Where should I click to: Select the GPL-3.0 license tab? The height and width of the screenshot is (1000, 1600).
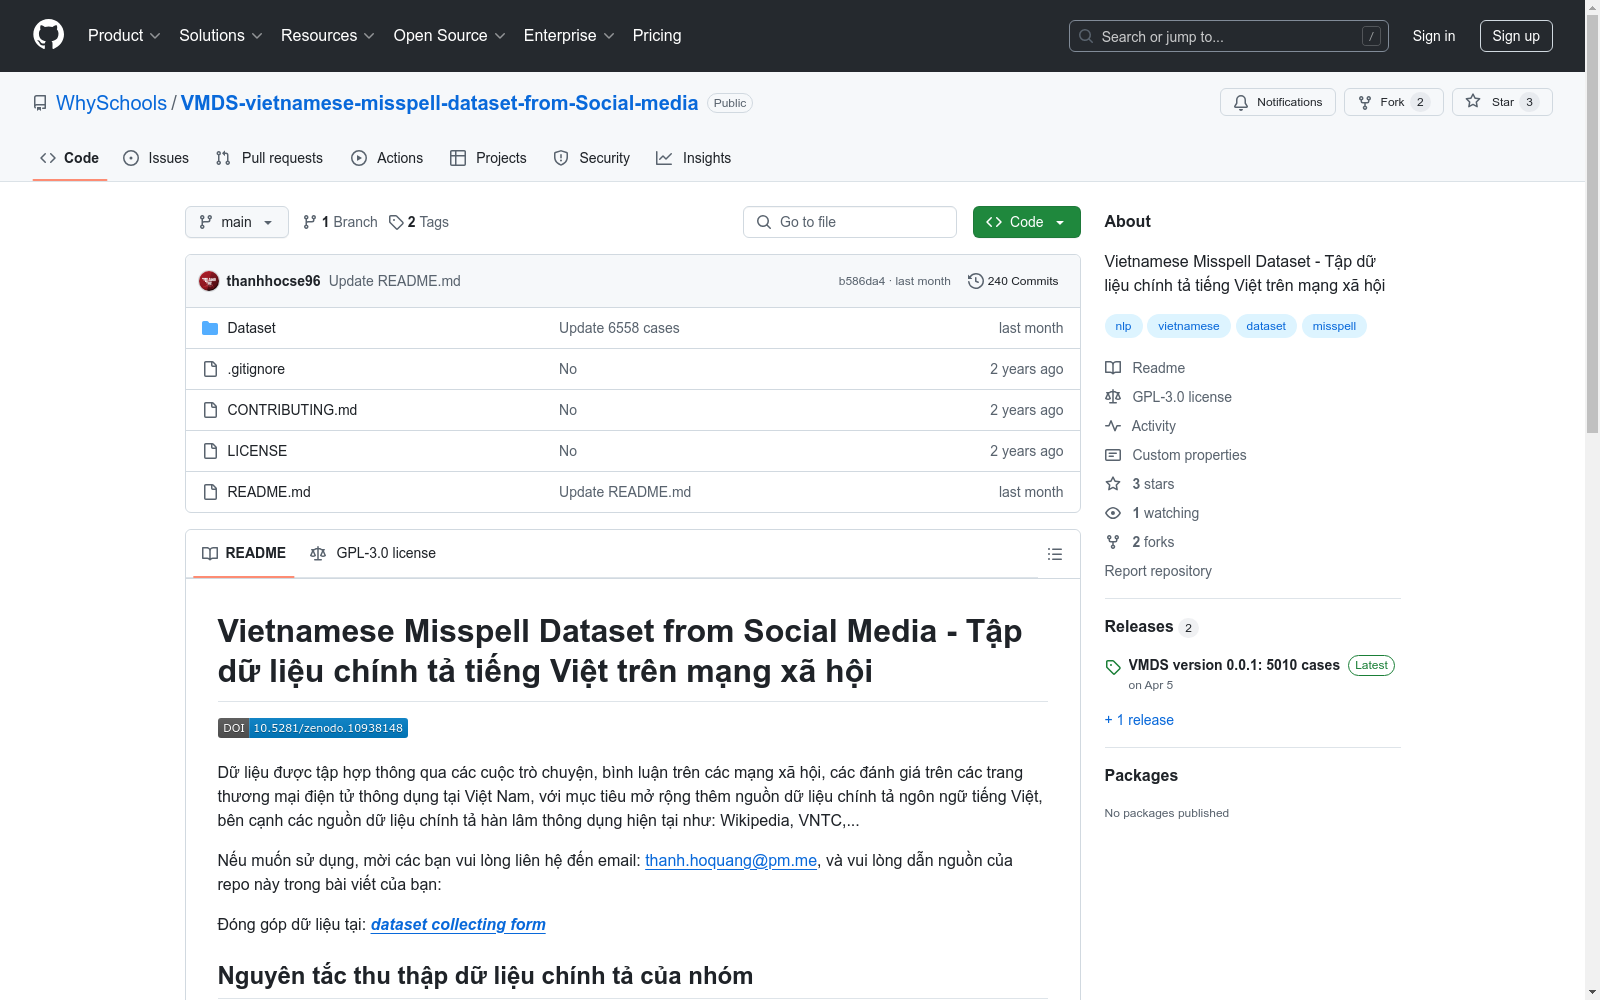tap(373, 553)
